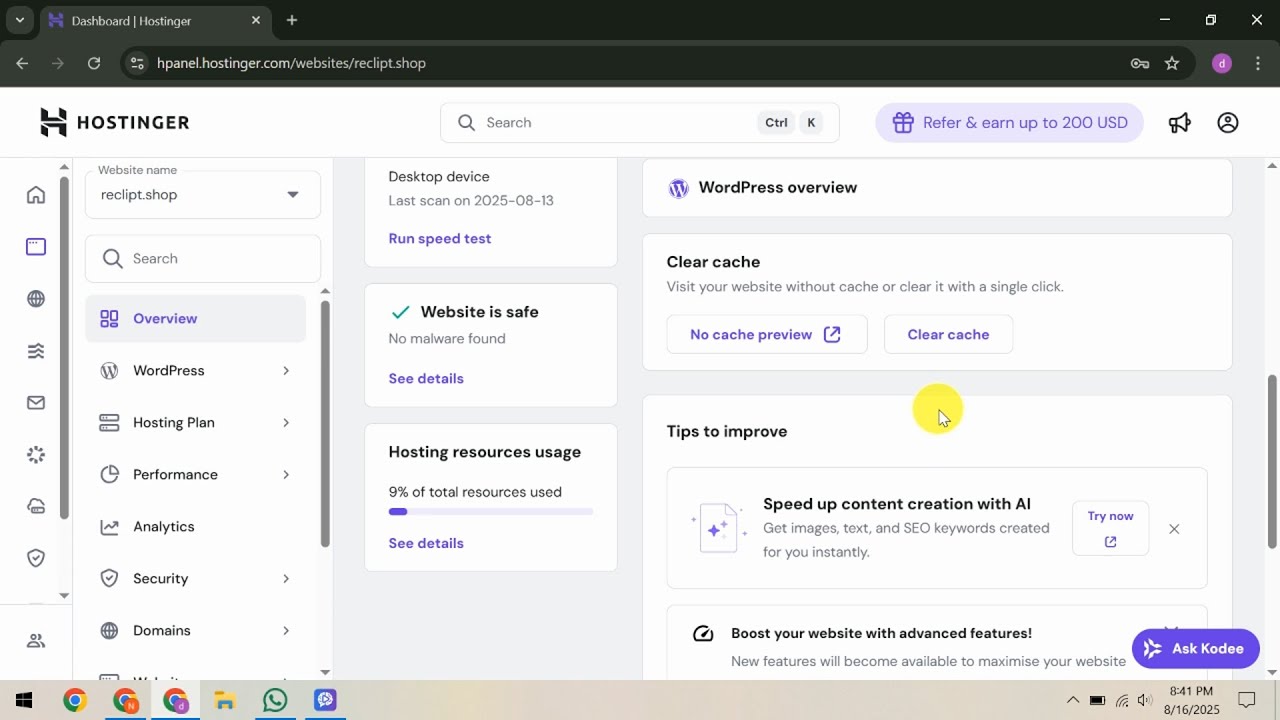Click Try now on the AI content tip
The width and height of the screenshot is (1280, 720).
1110,528
